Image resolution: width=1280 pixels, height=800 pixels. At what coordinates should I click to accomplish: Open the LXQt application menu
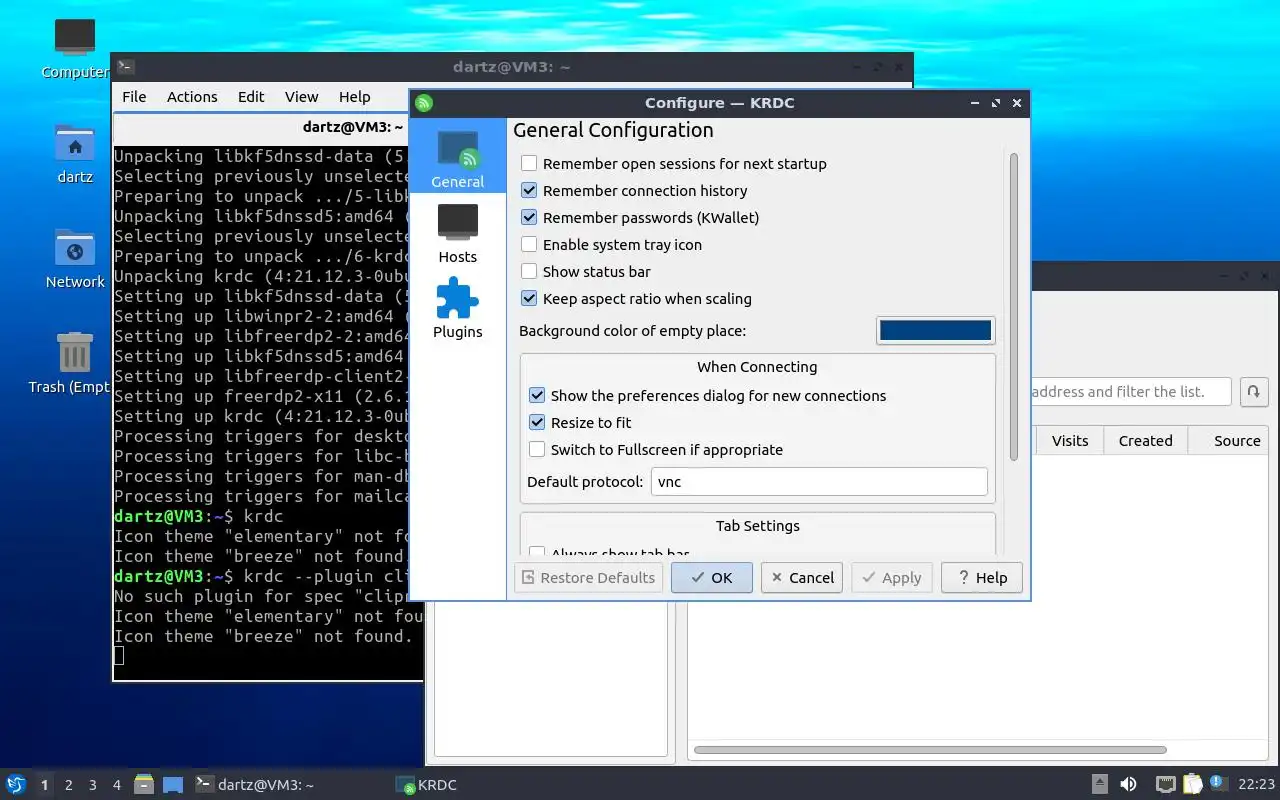coord(16,785)
